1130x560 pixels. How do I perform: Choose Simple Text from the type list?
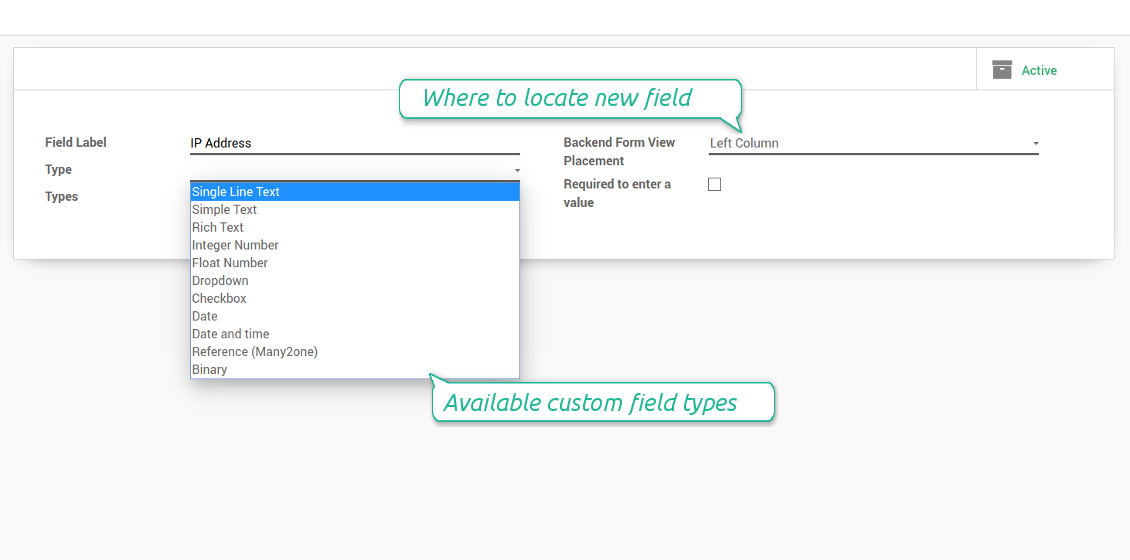point(355,210)
